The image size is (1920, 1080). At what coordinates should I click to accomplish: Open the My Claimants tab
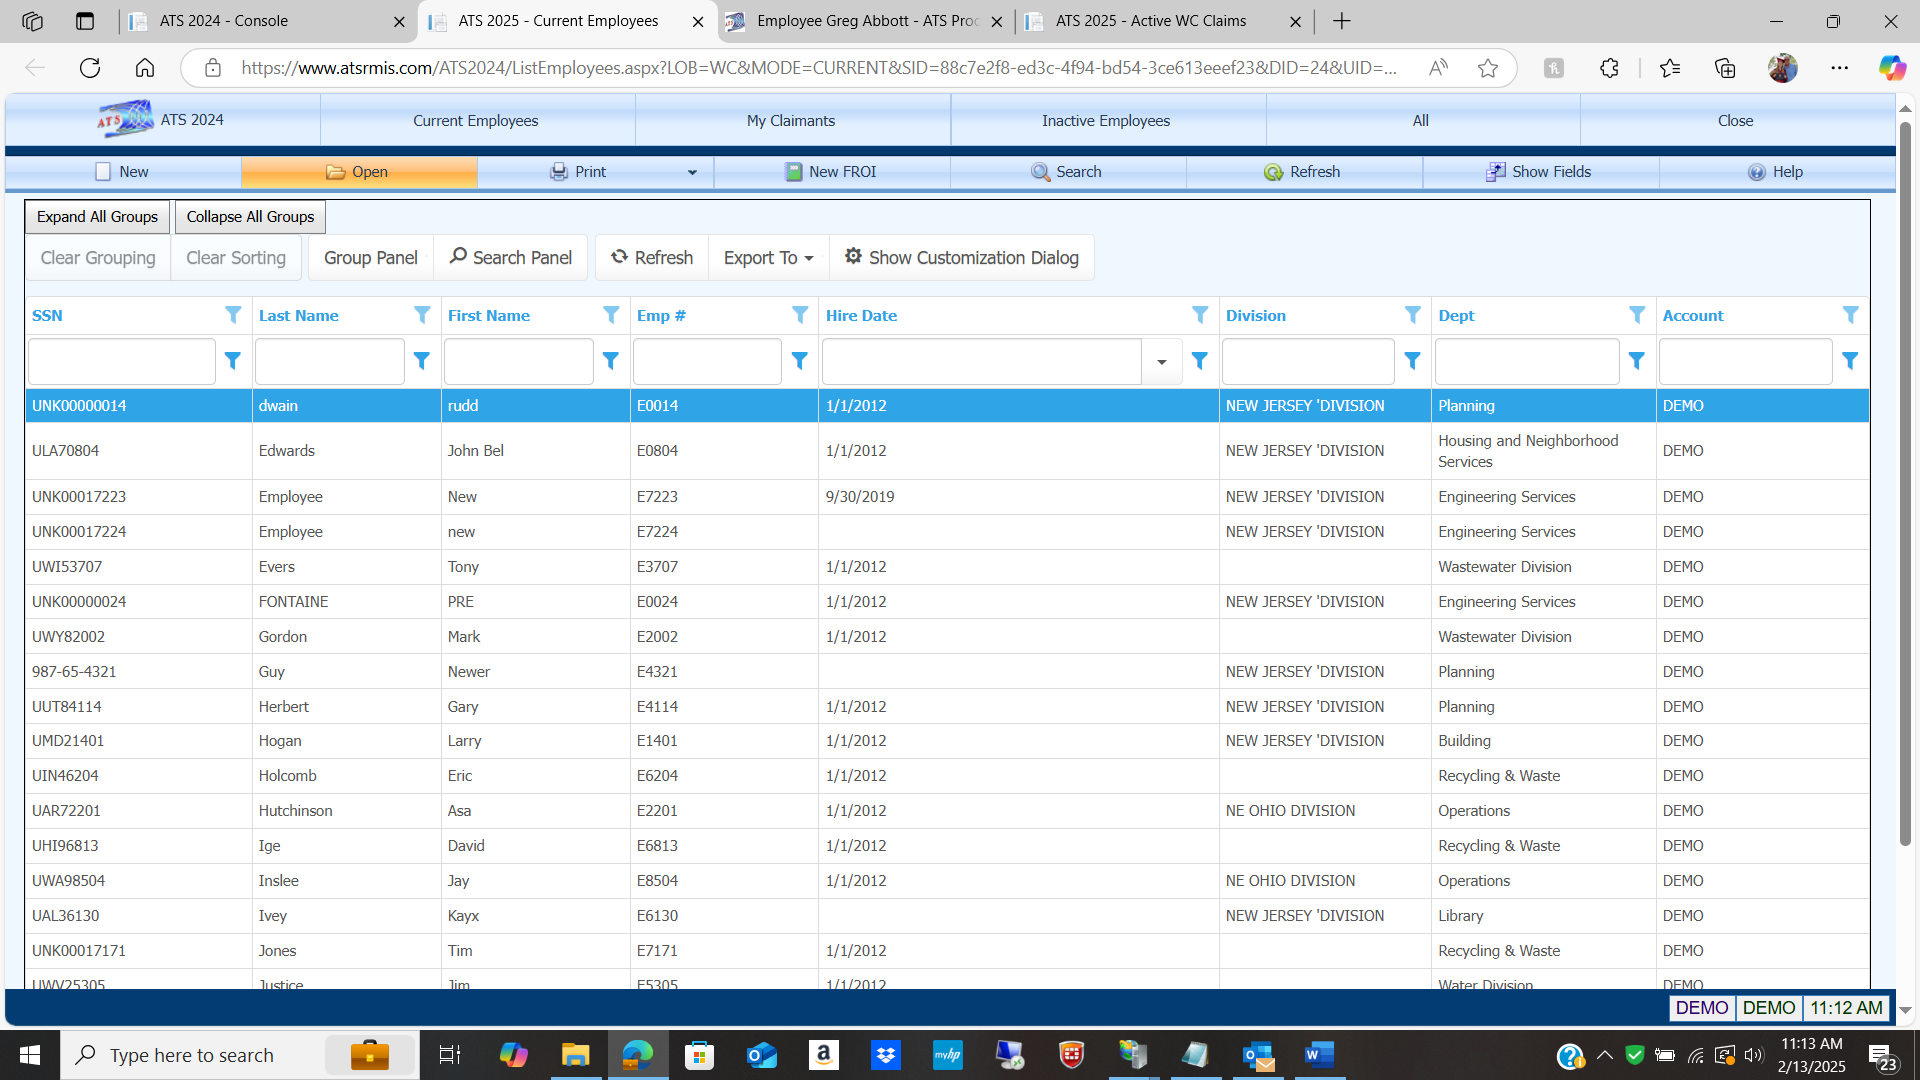(790, 121)
